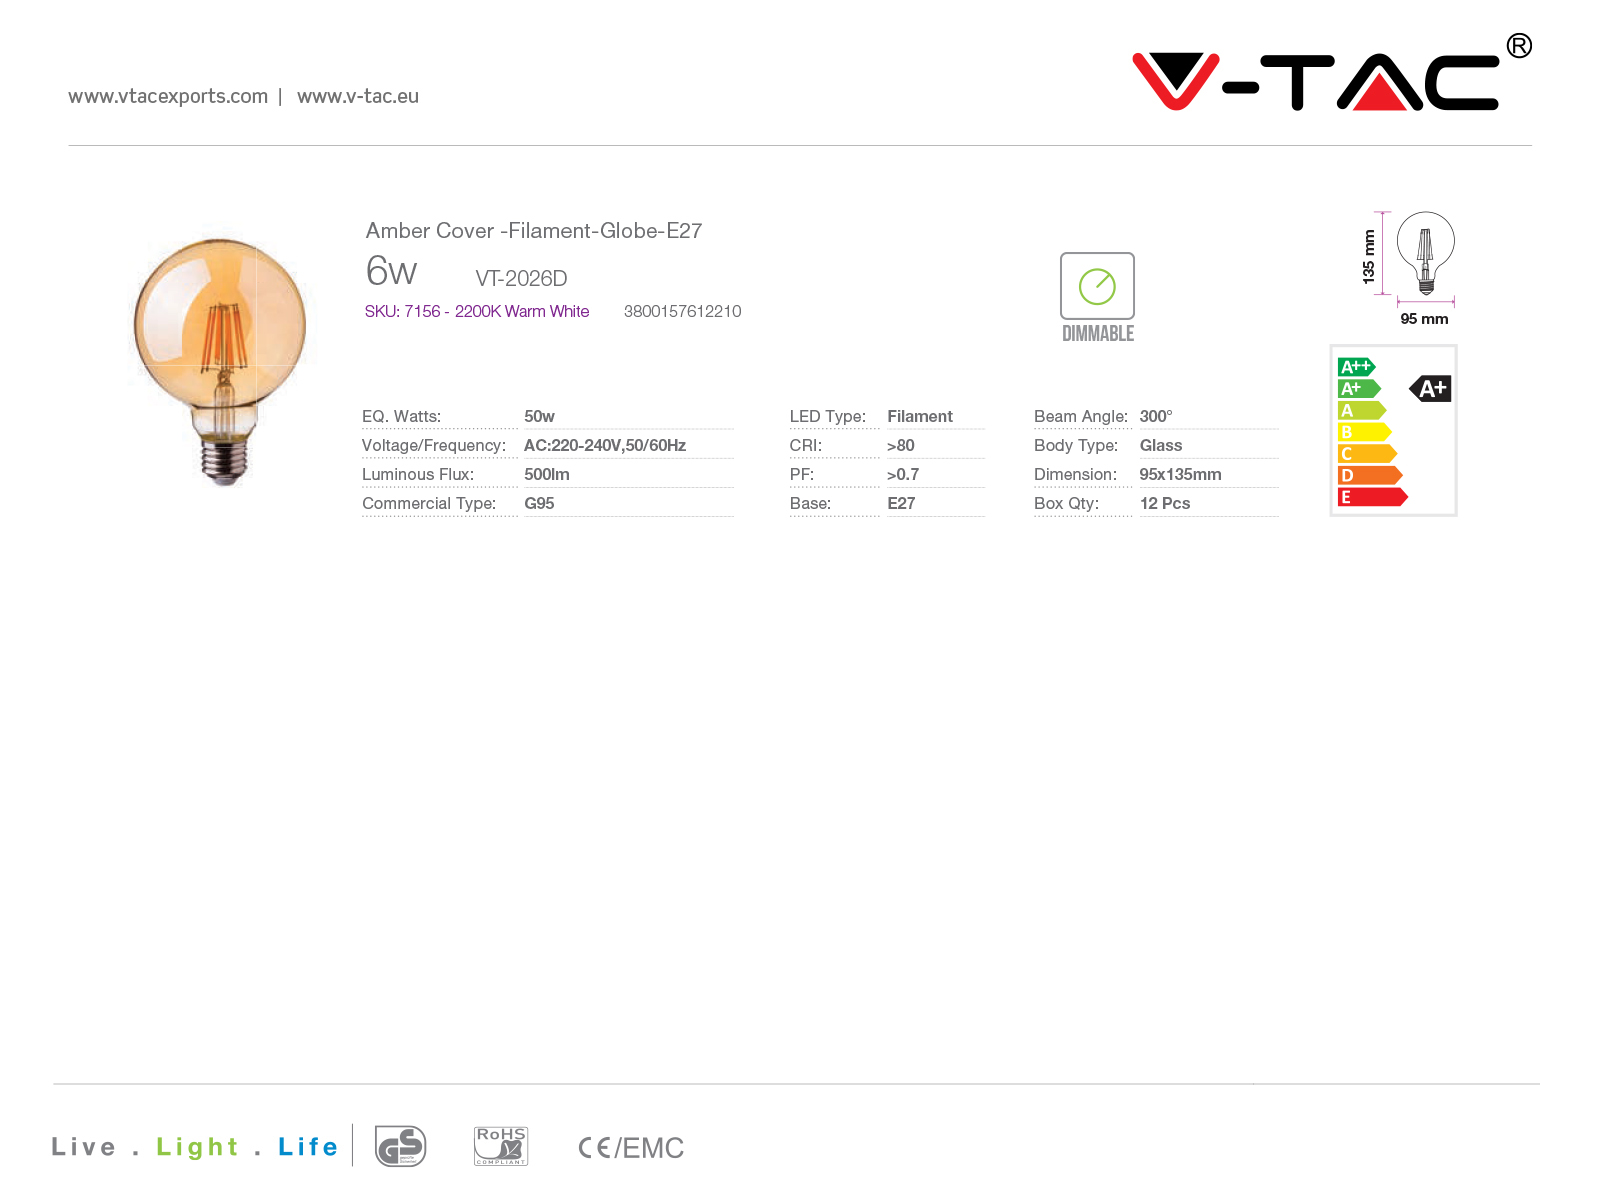The width and height of the screenshot is (1600, 1200).
Task: Click the LED Type value 'Filament'
Action: (x=920, y=416)
